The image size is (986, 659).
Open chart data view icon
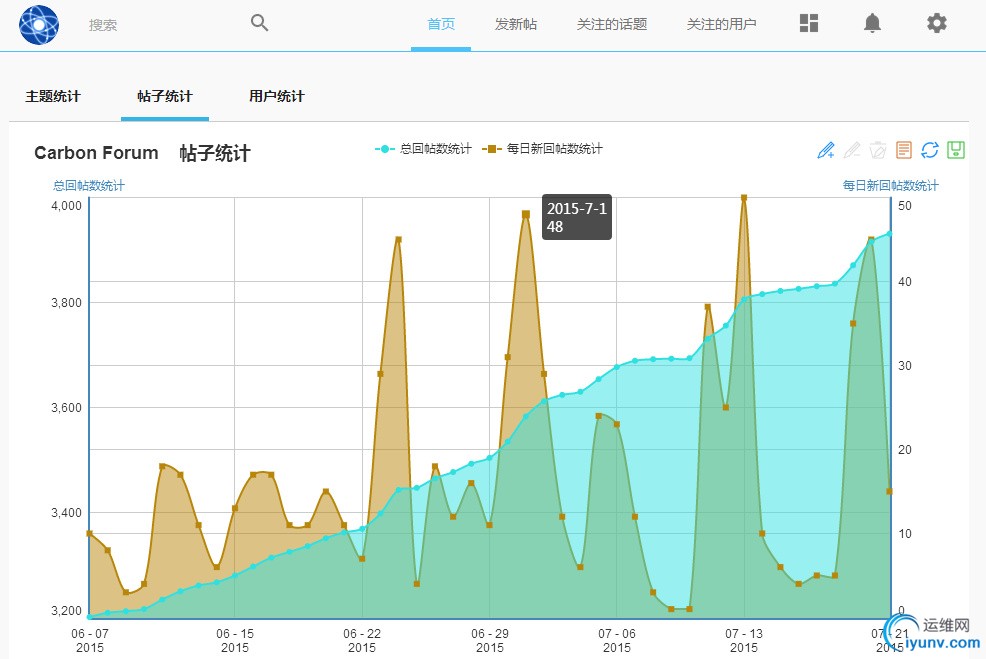(x=904, y=150)
